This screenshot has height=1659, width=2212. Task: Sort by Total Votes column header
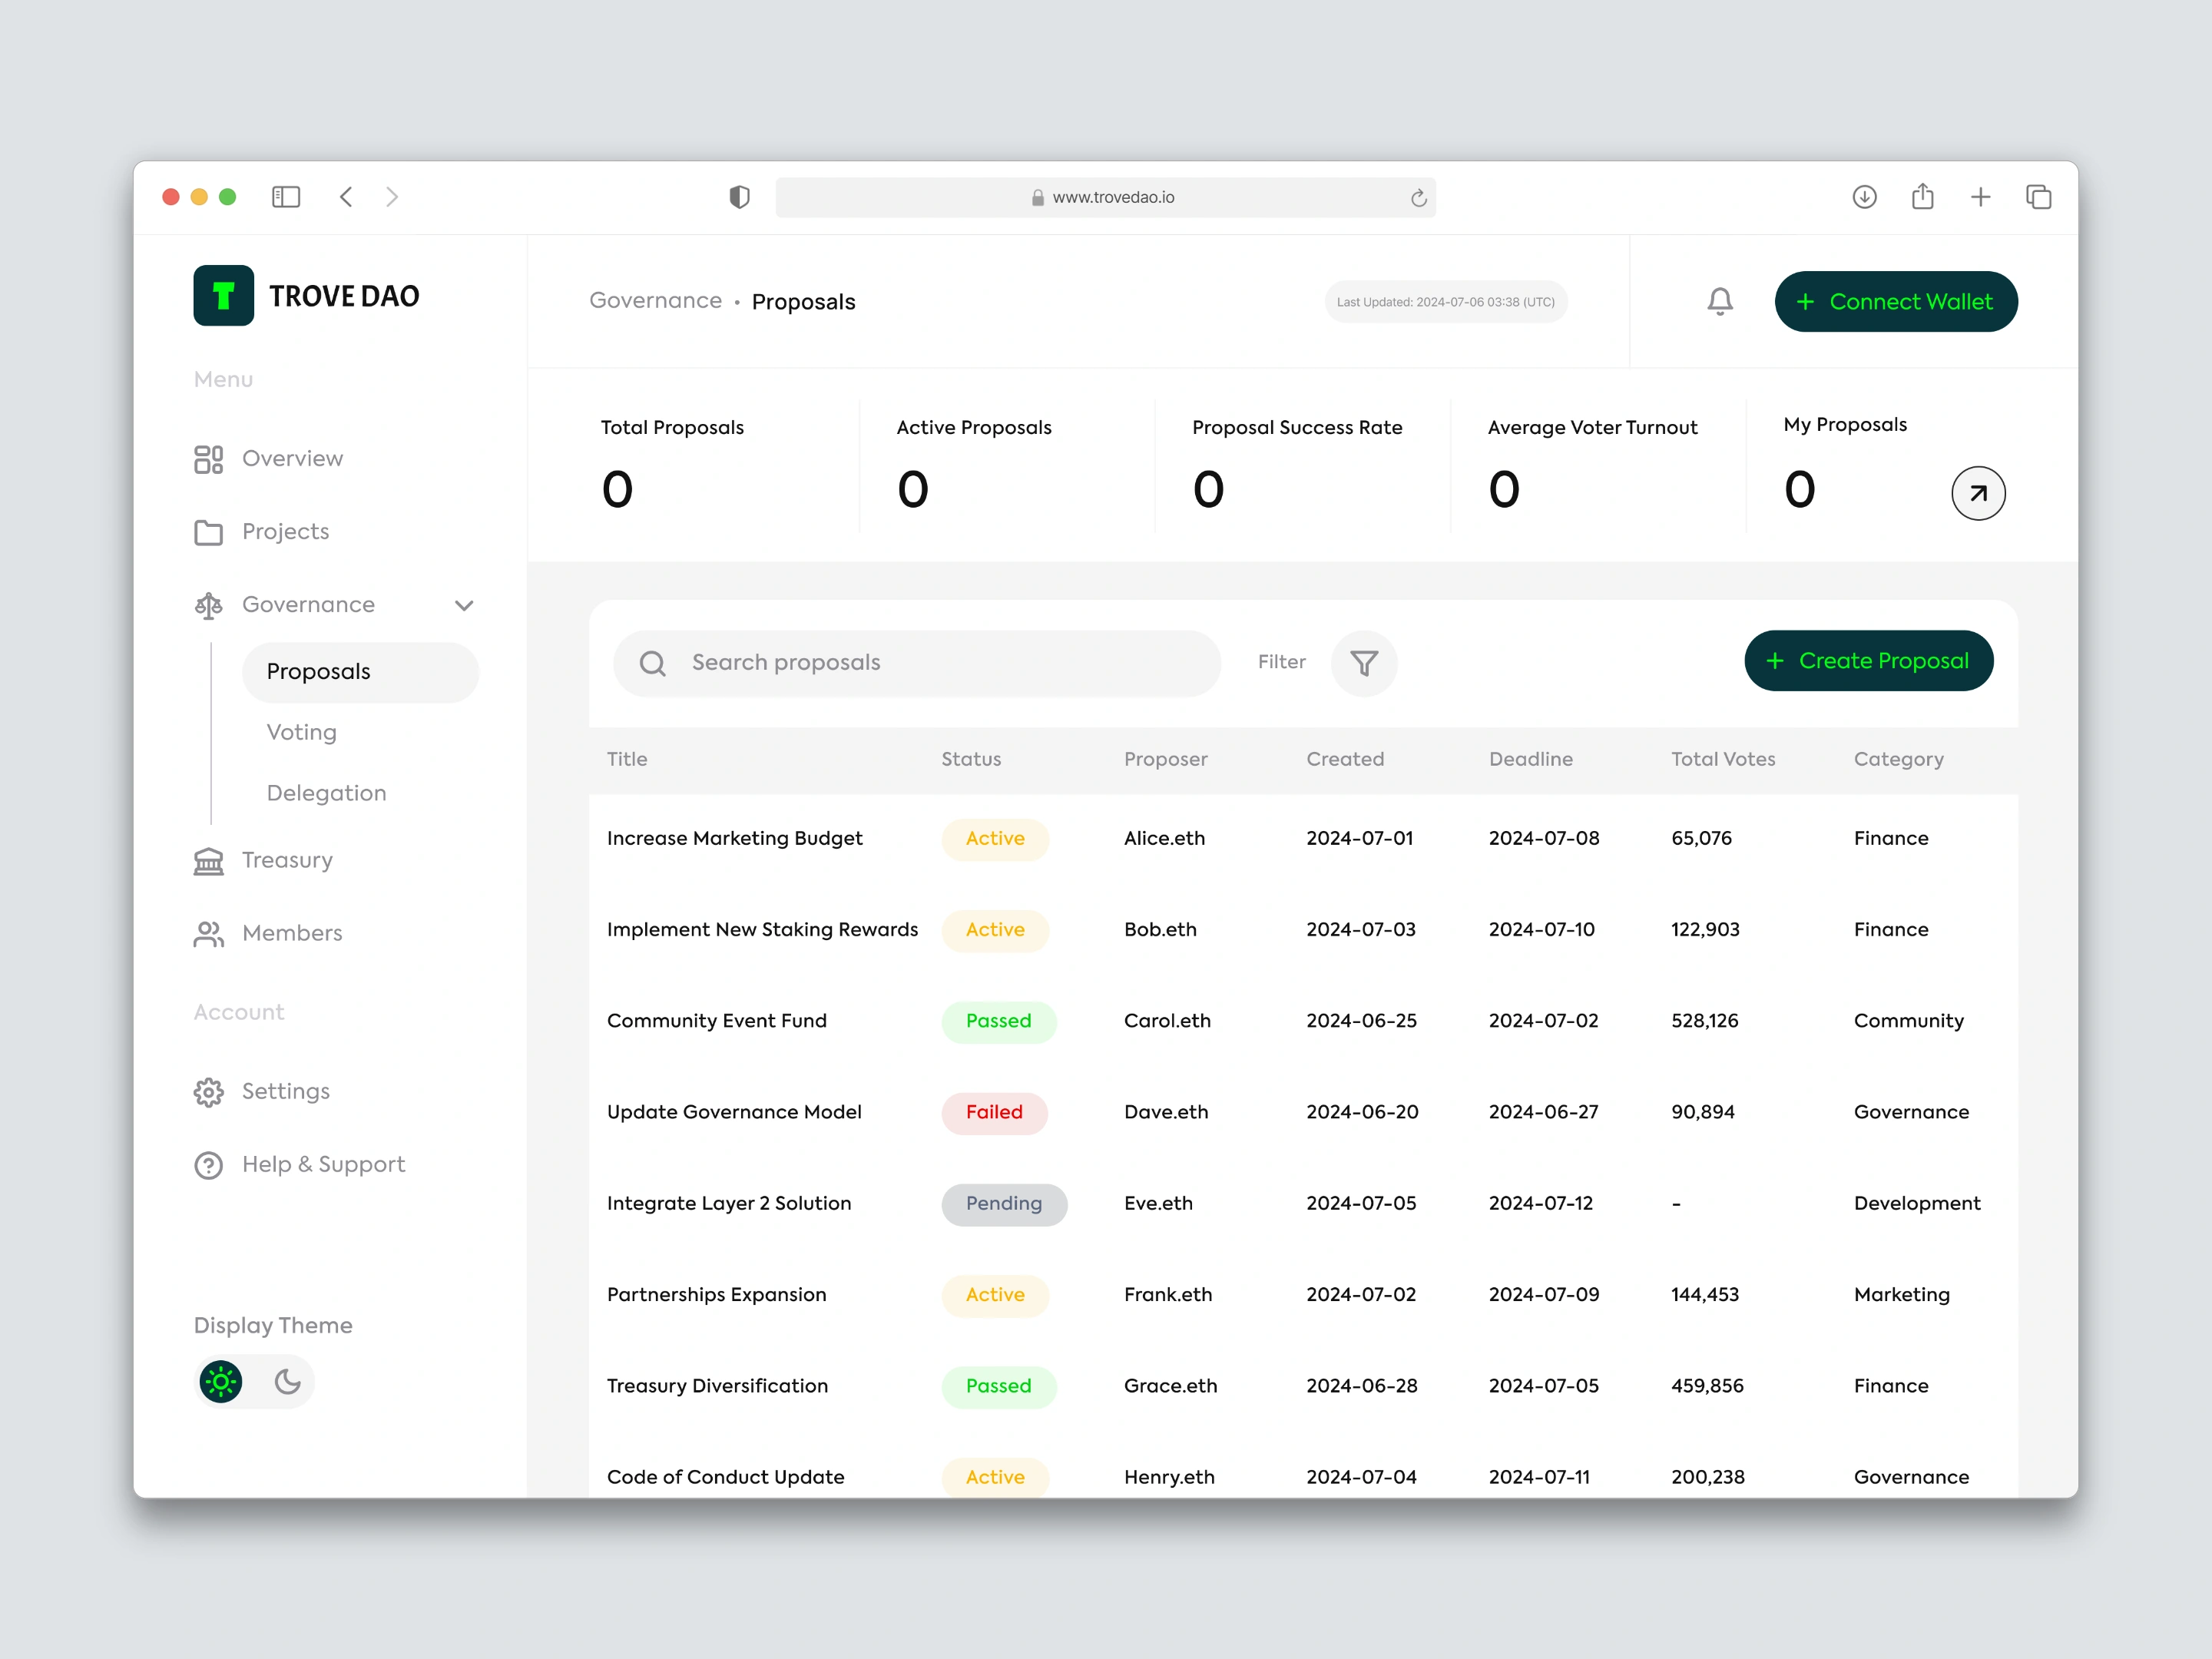coord(1723,759)
